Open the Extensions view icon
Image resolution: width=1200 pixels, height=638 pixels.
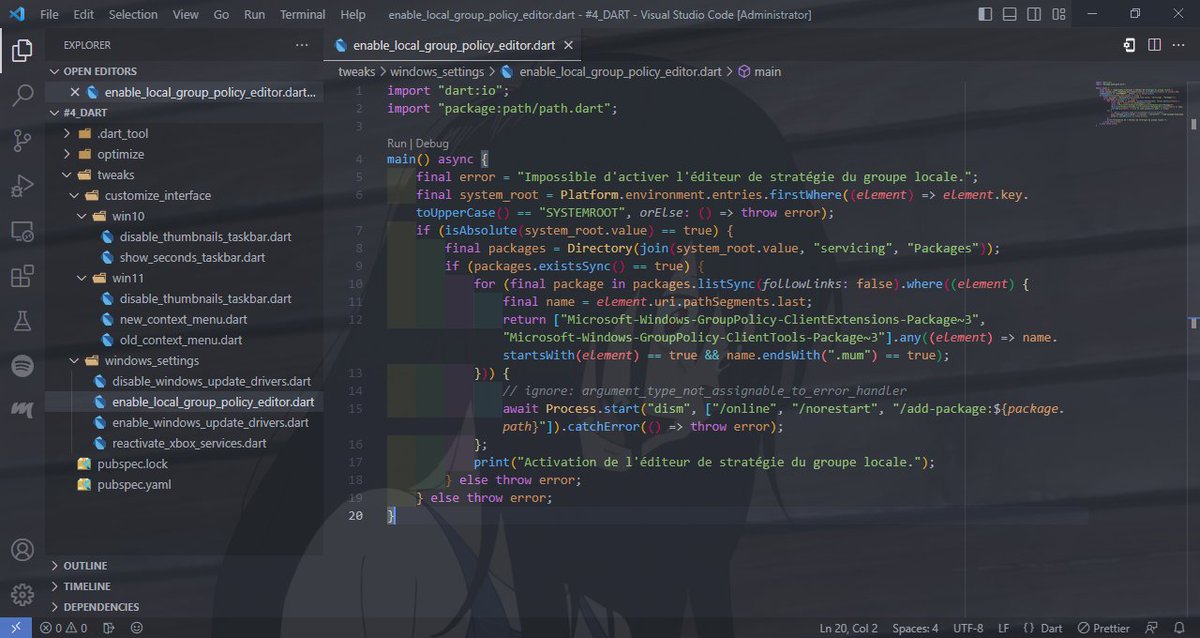click(22, 276)
